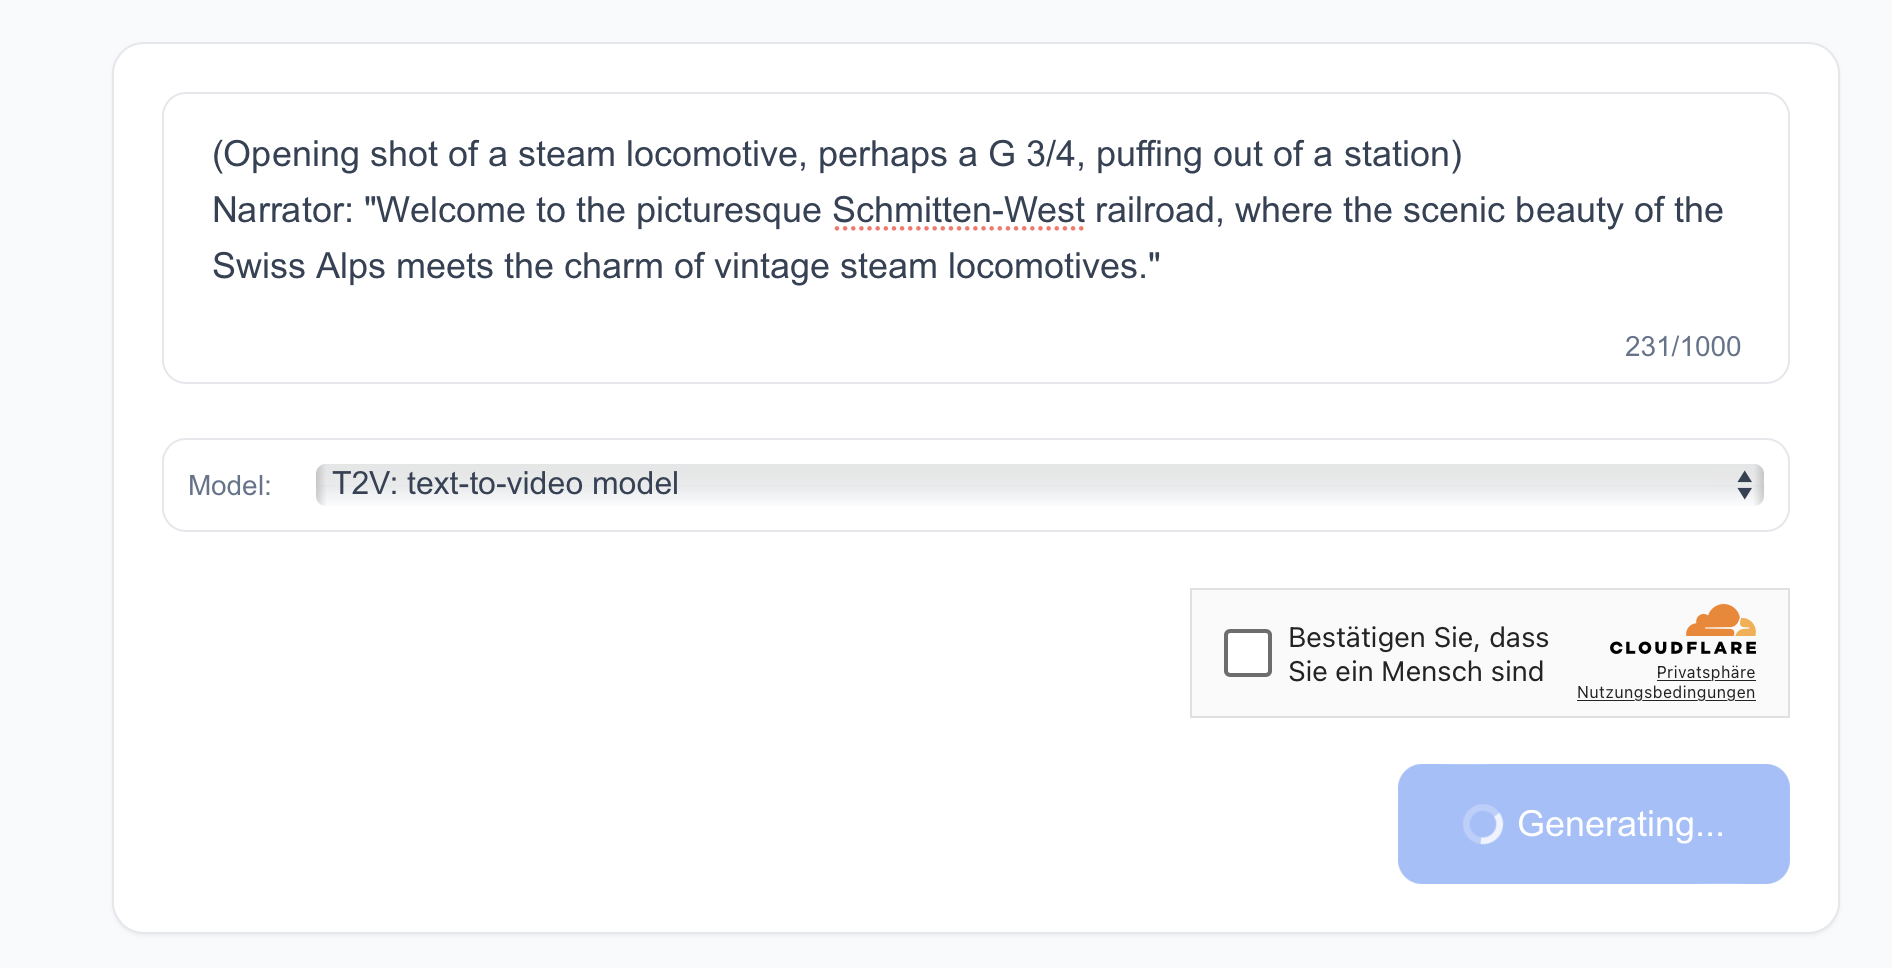Image resolution: width=1892 pixels, height=968 pixels.
Task: Place cursor on 'Narrator:' in prompt
Action: click(283, 210)
